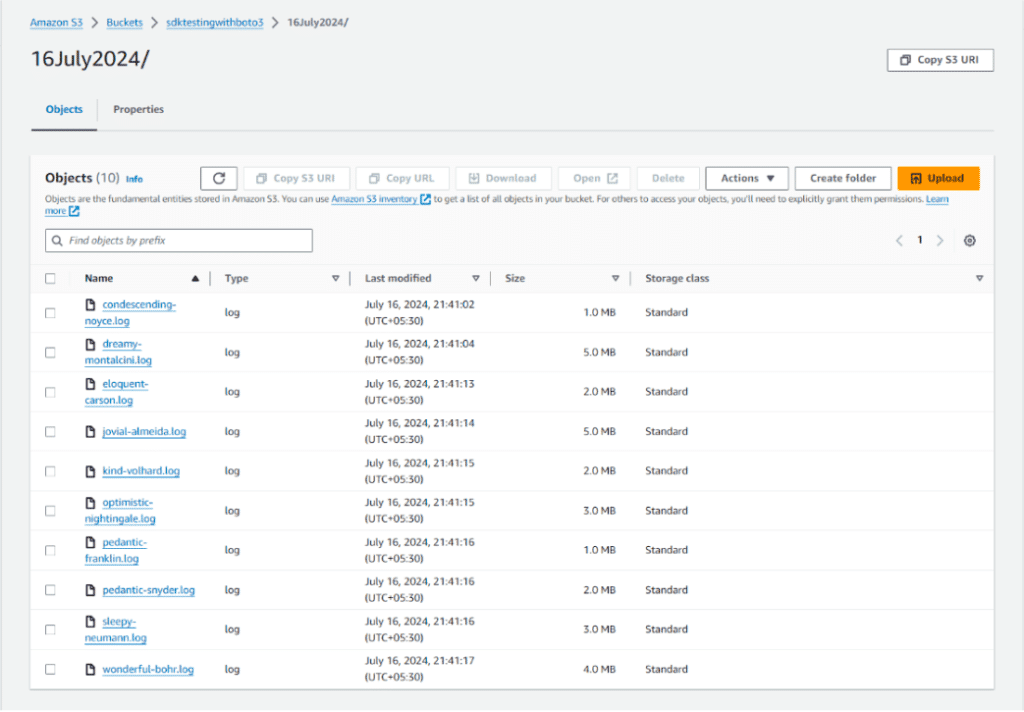Click the Upload button

point(937,177)
